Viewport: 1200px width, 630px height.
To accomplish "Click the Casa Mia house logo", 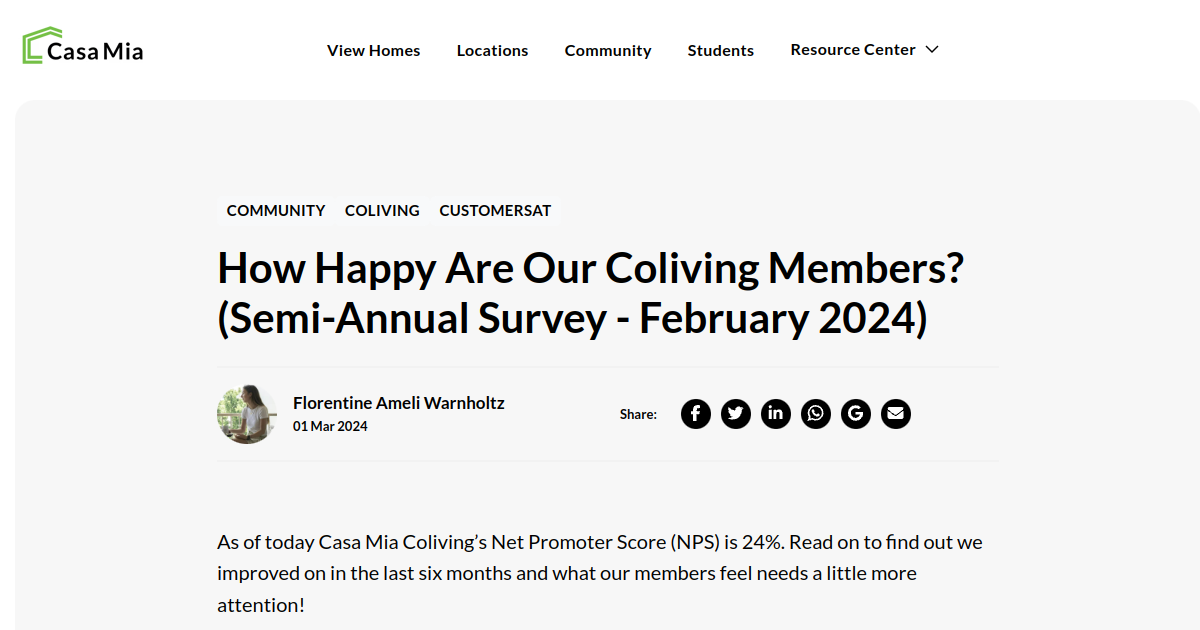I will [38, 46].
